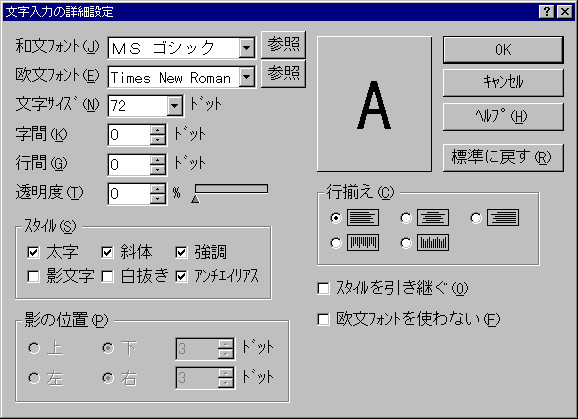Screen dimensions: 578x419
Task: Select the bottom-aligned vertical bars alignment icon
Action: tap(433, 242)
